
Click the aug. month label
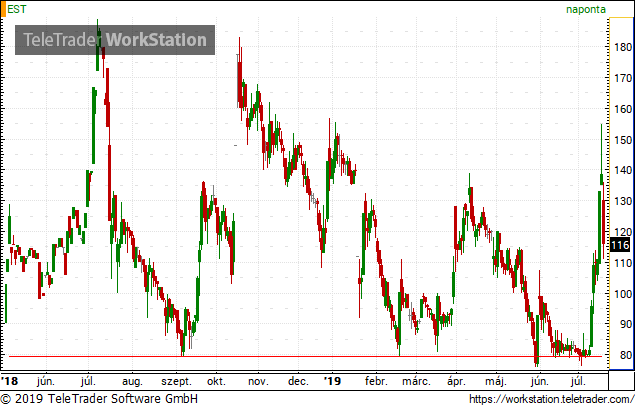(132, 382)
